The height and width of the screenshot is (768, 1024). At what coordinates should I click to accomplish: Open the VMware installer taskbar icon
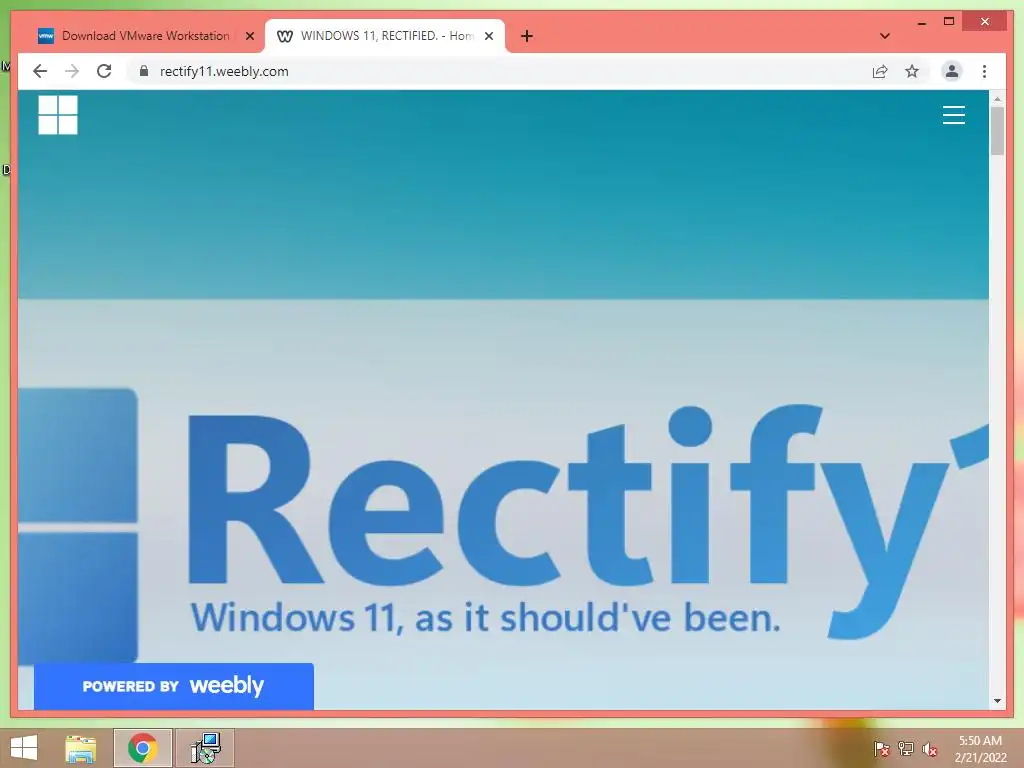pos(205,748)
